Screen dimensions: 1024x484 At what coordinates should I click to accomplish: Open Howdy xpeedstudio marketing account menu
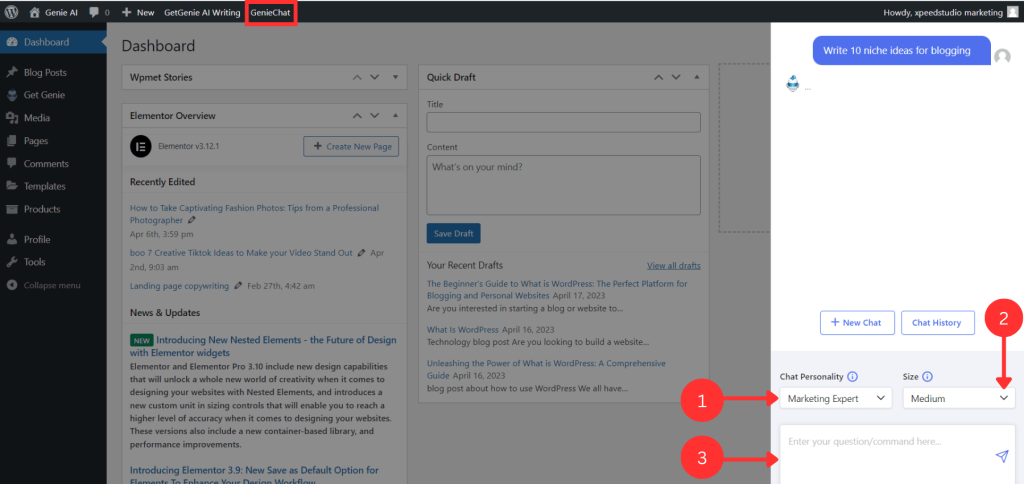(x=942, y=12)
